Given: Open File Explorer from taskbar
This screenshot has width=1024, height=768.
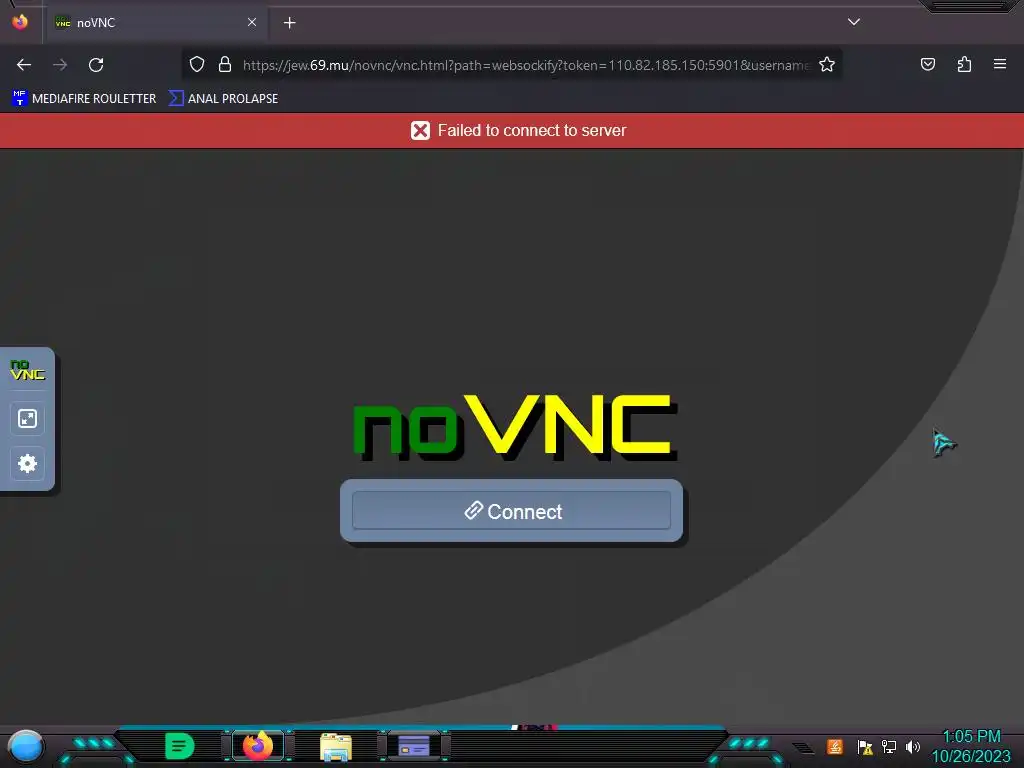Looking at the screenshot, I should [336, 746].
